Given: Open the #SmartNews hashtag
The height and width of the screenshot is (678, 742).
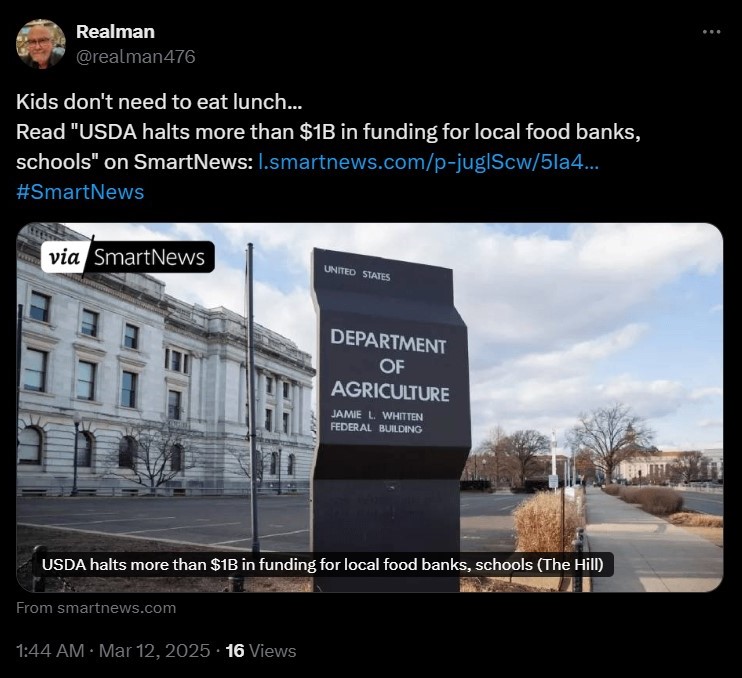Looking at the screenshot, I should coord(80,192).
